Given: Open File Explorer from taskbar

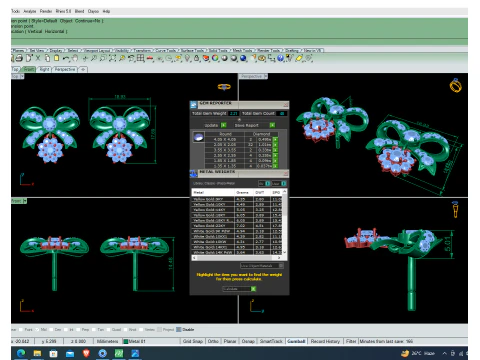Looking at the screenshot, I should tap(37, 353).
